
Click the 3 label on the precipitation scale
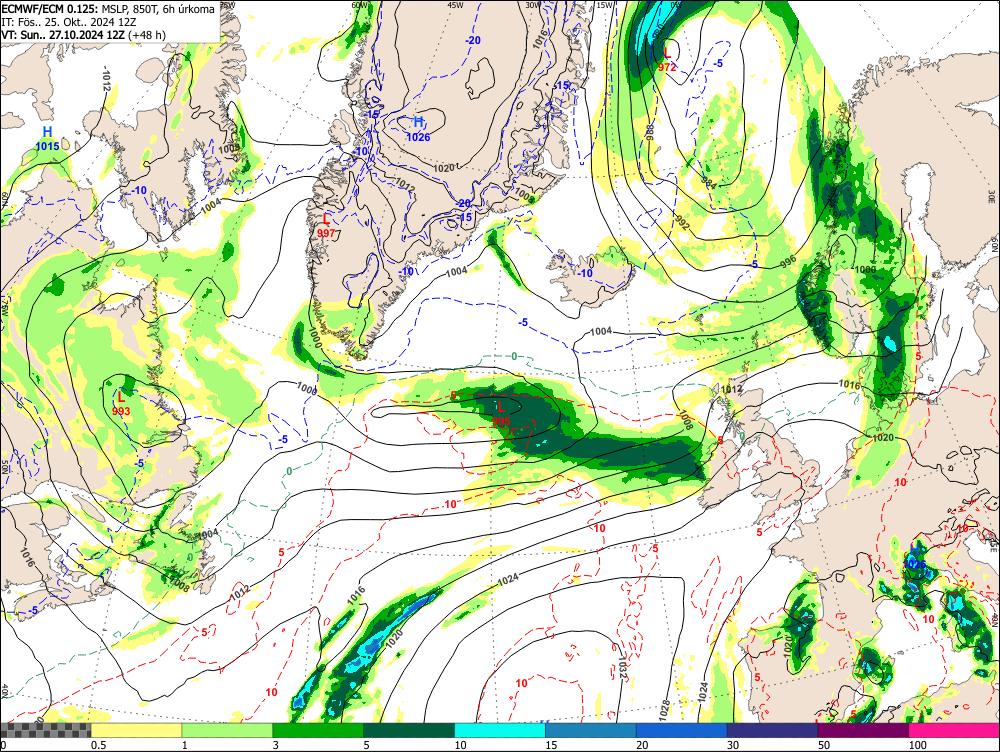pyautogui.click(x=276, y=745)
